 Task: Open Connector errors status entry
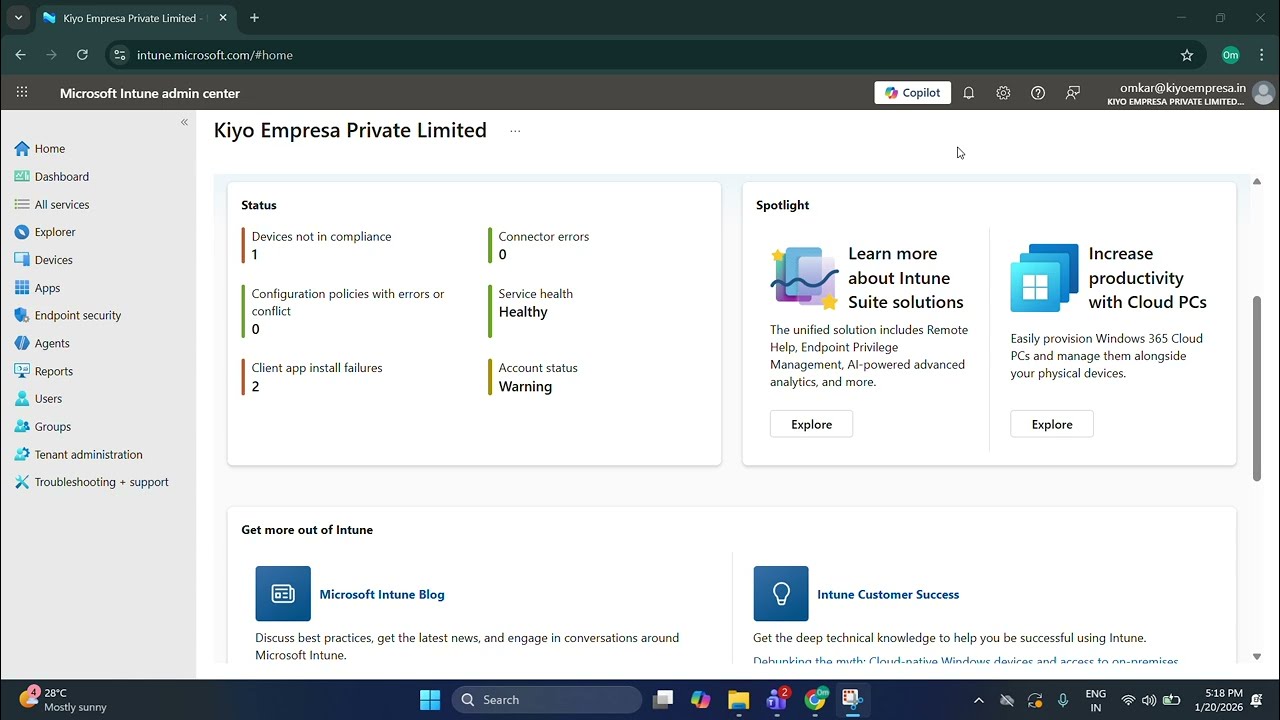point(544,245)
